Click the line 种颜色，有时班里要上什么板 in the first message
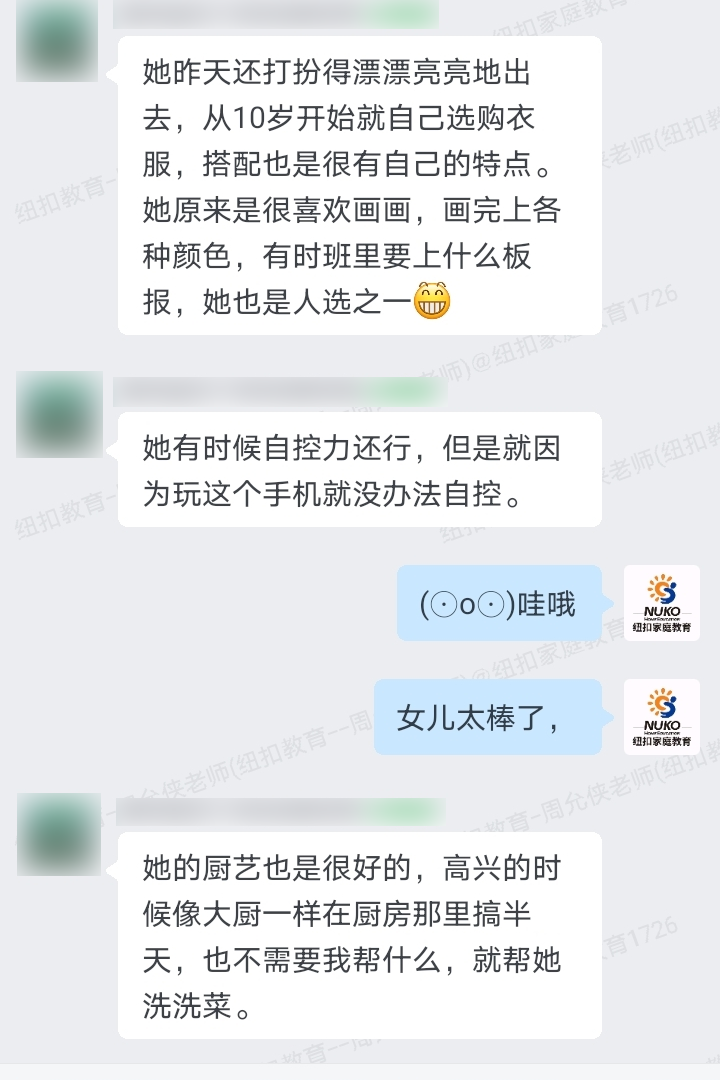The image size is (720, 1080). pyautogui.click(x=337, y=256)
